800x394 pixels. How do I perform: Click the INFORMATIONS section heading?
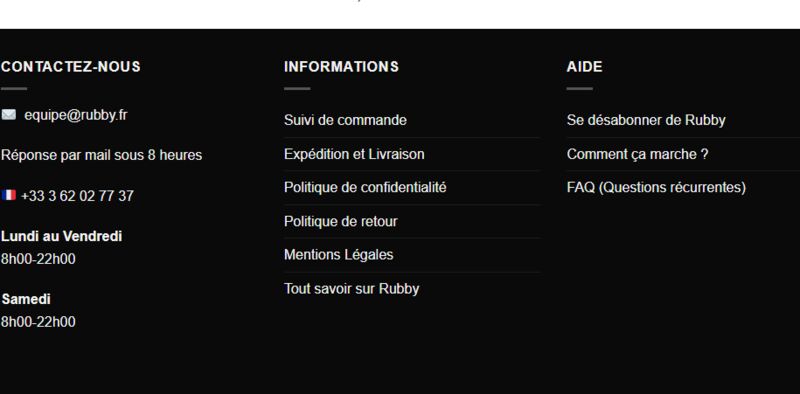coord(341,67)
